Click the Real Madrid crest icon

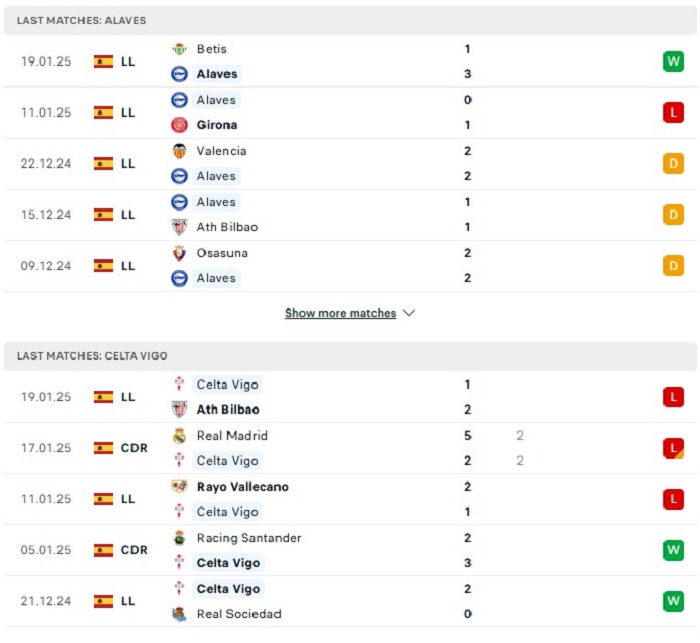[179, 436]
